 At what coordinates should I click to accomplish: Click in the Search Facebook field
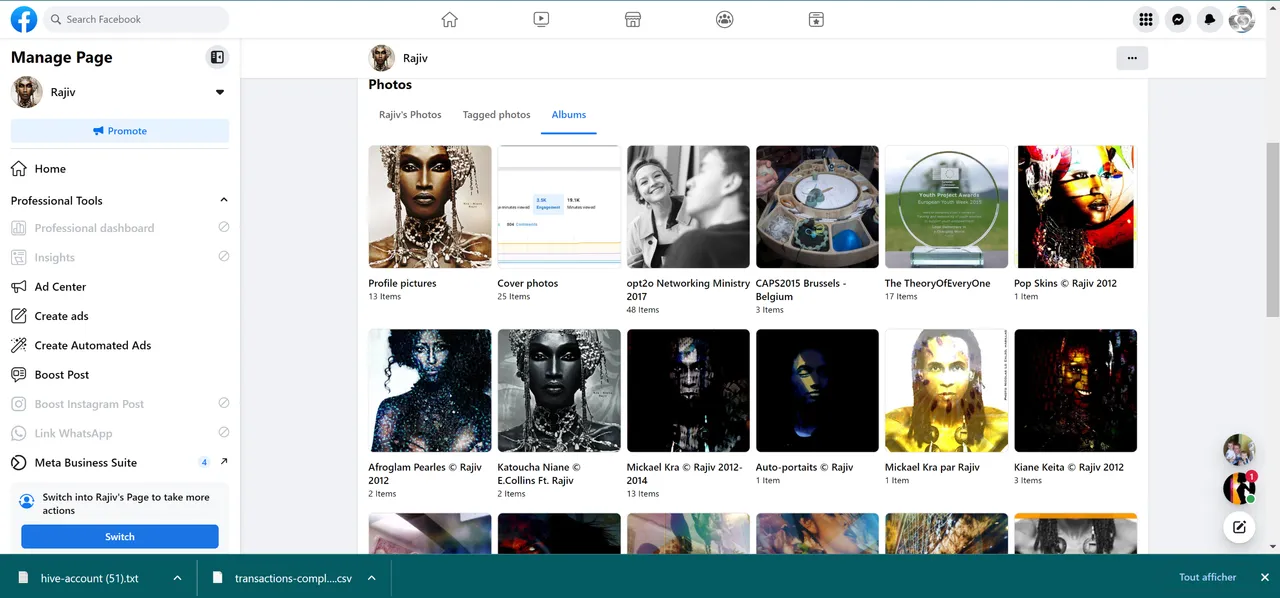pos(136,19)
